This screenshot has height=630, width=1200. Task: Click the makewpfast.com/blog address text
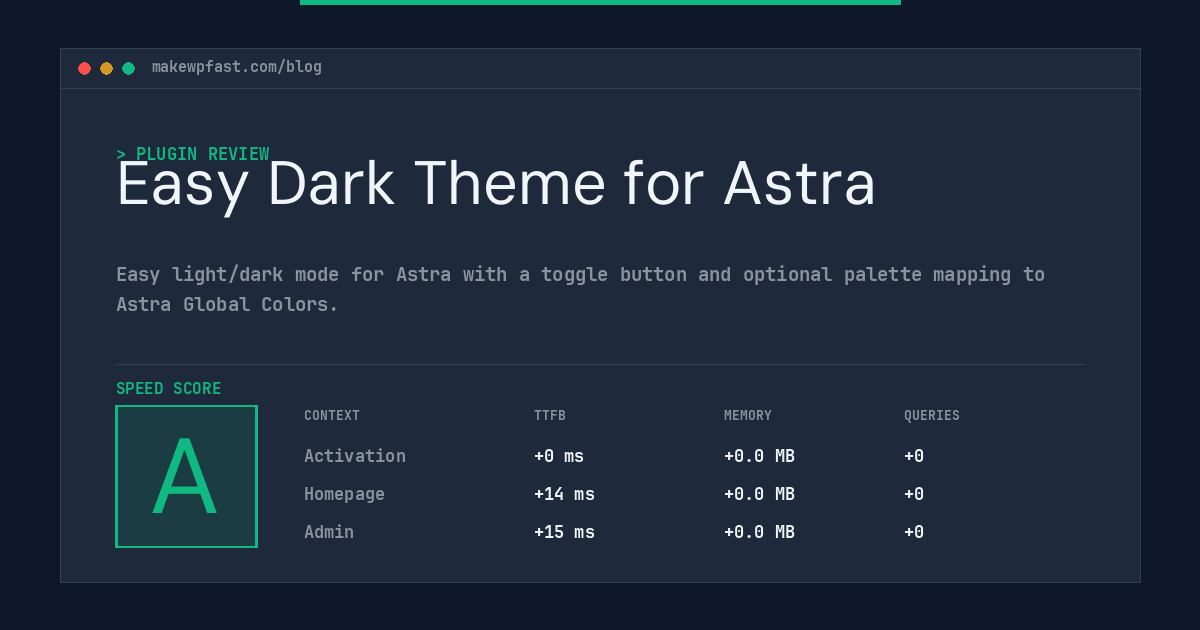pos(237,67)
